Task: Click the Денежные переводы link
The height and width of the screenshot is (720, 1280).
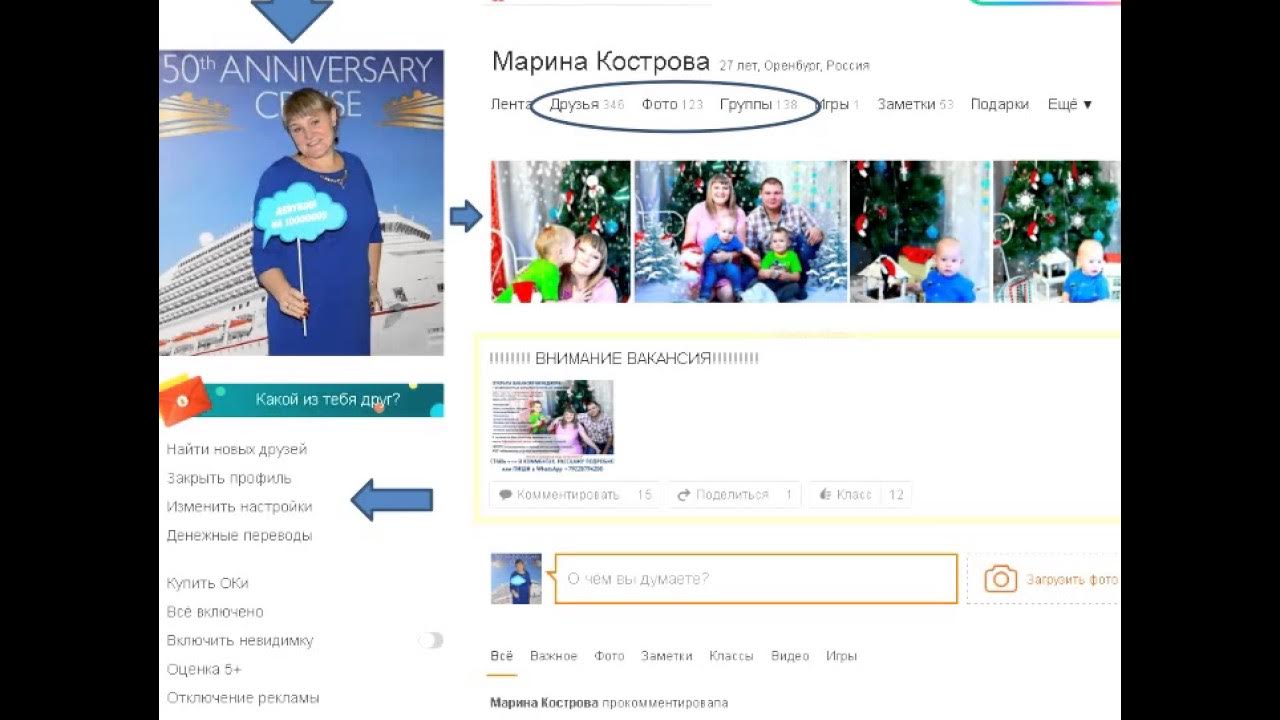Action: pyautogui.click(x=239, y=535)
